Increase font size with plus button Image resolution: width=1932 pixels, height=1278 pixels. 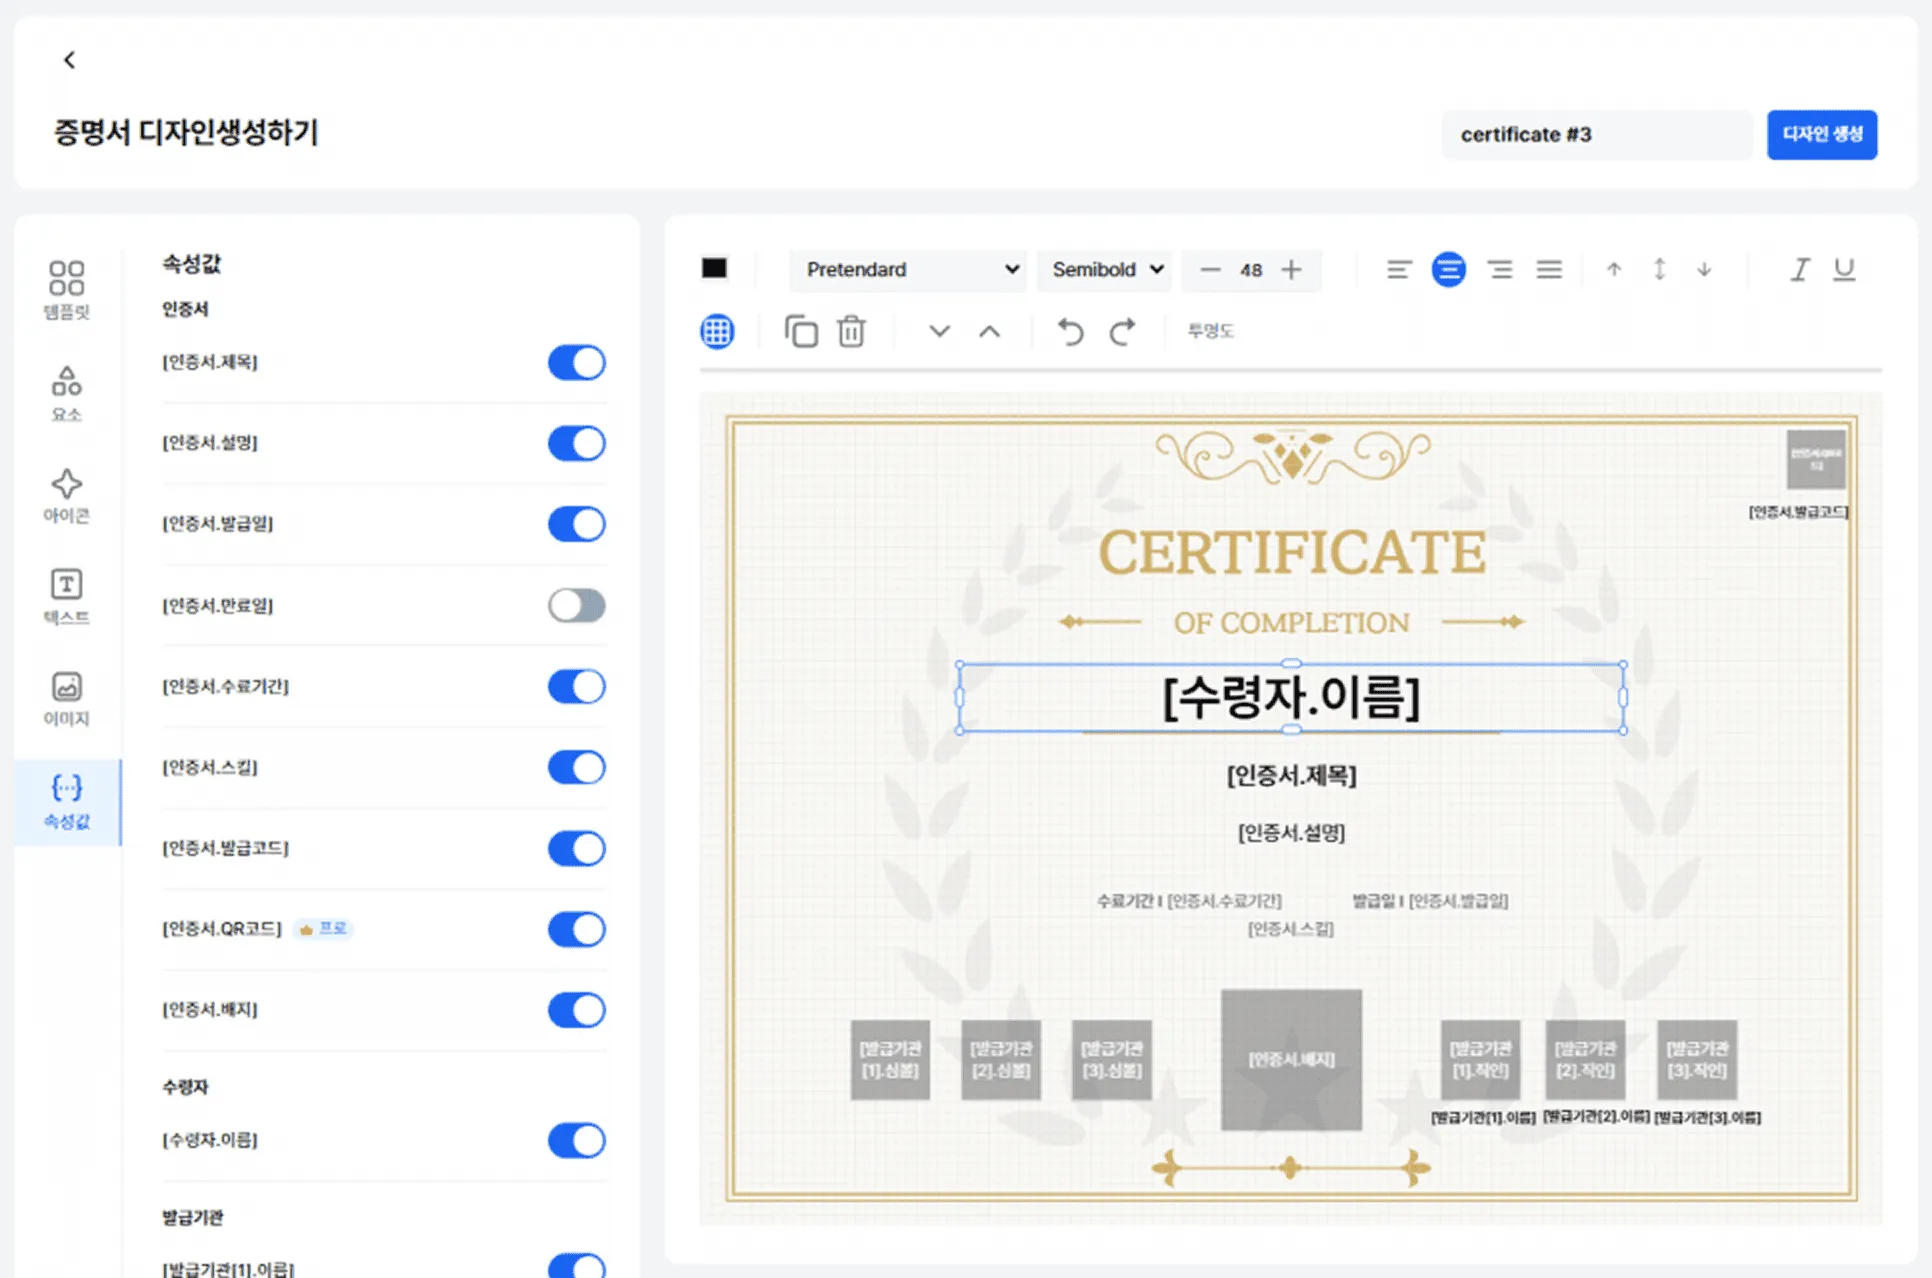[1291, 270]
